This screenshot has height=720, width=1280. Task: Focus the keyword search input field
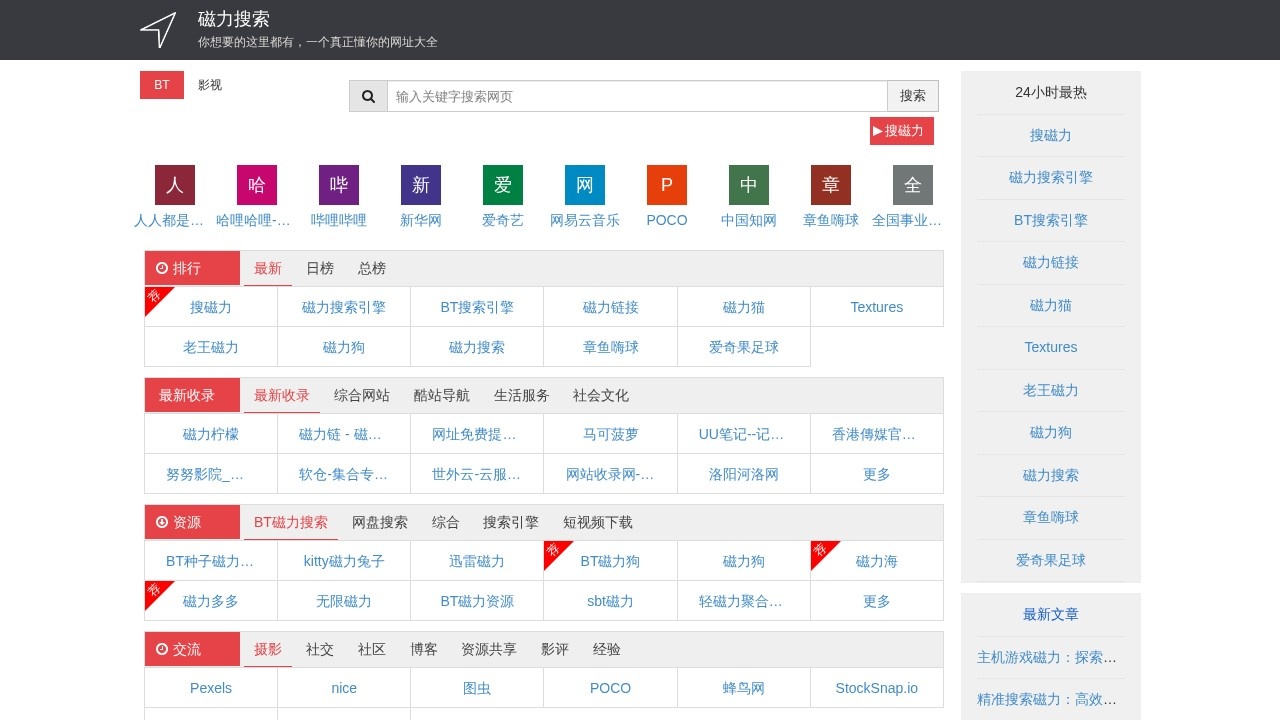click(x=637, y=96)
